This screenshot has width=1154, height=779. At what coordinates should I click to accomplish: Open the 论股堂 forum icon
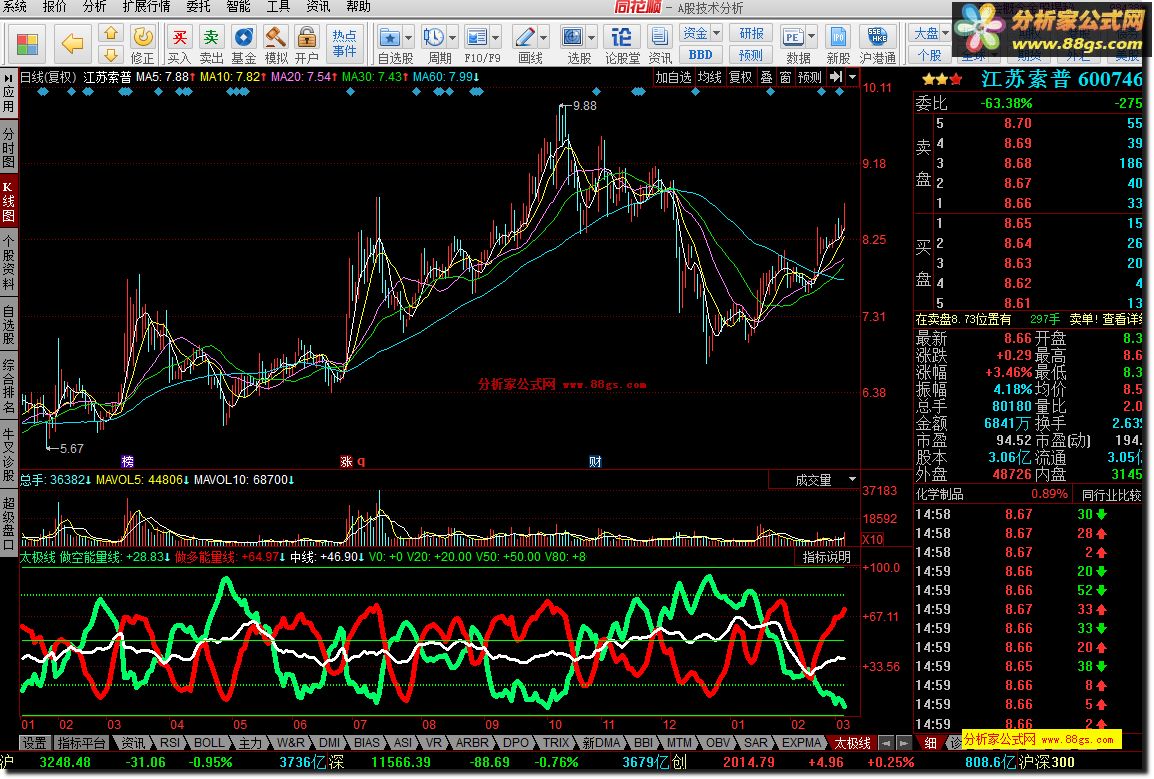pyautogui.click(x=622, y=44)
